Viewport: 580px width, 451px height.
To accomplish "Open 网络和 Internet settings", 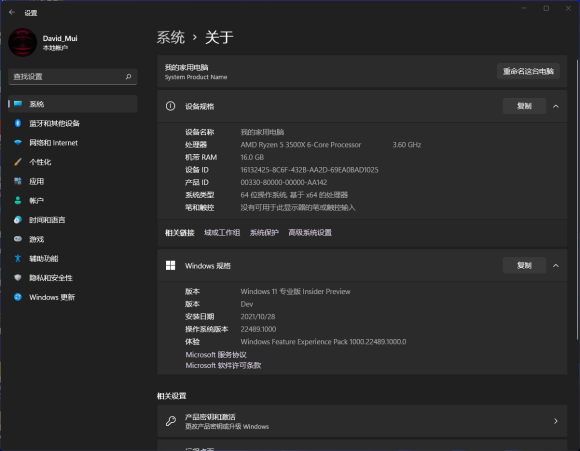I will (x=73, y=143).
